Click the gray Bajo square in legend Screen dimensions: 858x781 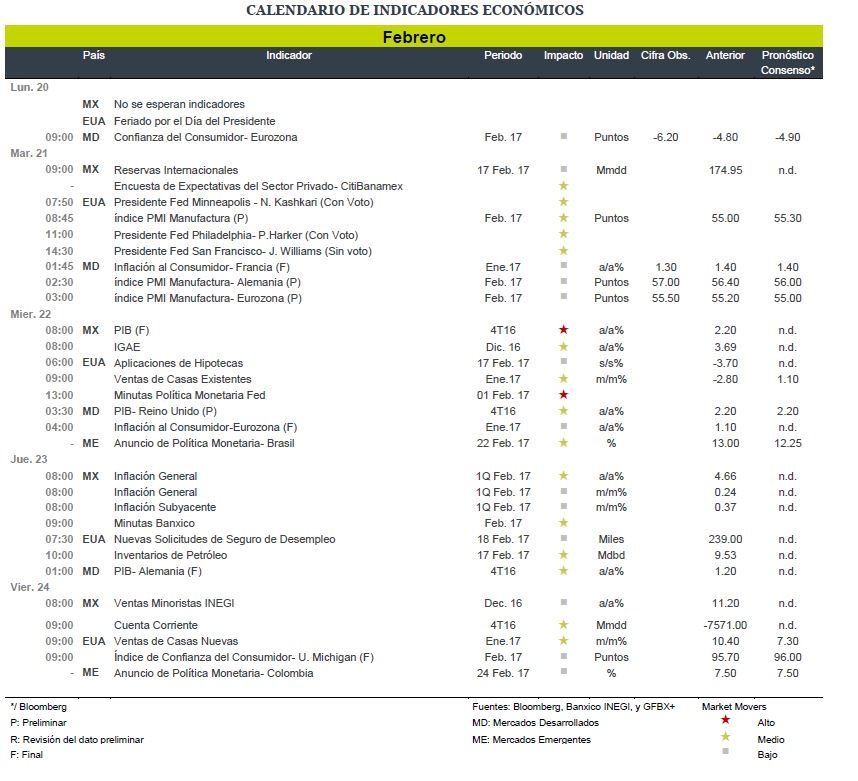726,751
